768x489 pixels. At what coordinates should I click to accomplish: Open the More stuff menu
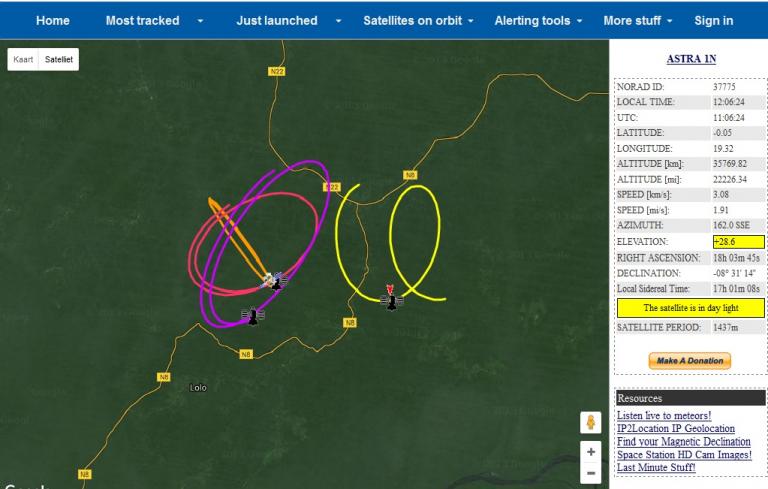click(x=638, y=21)
